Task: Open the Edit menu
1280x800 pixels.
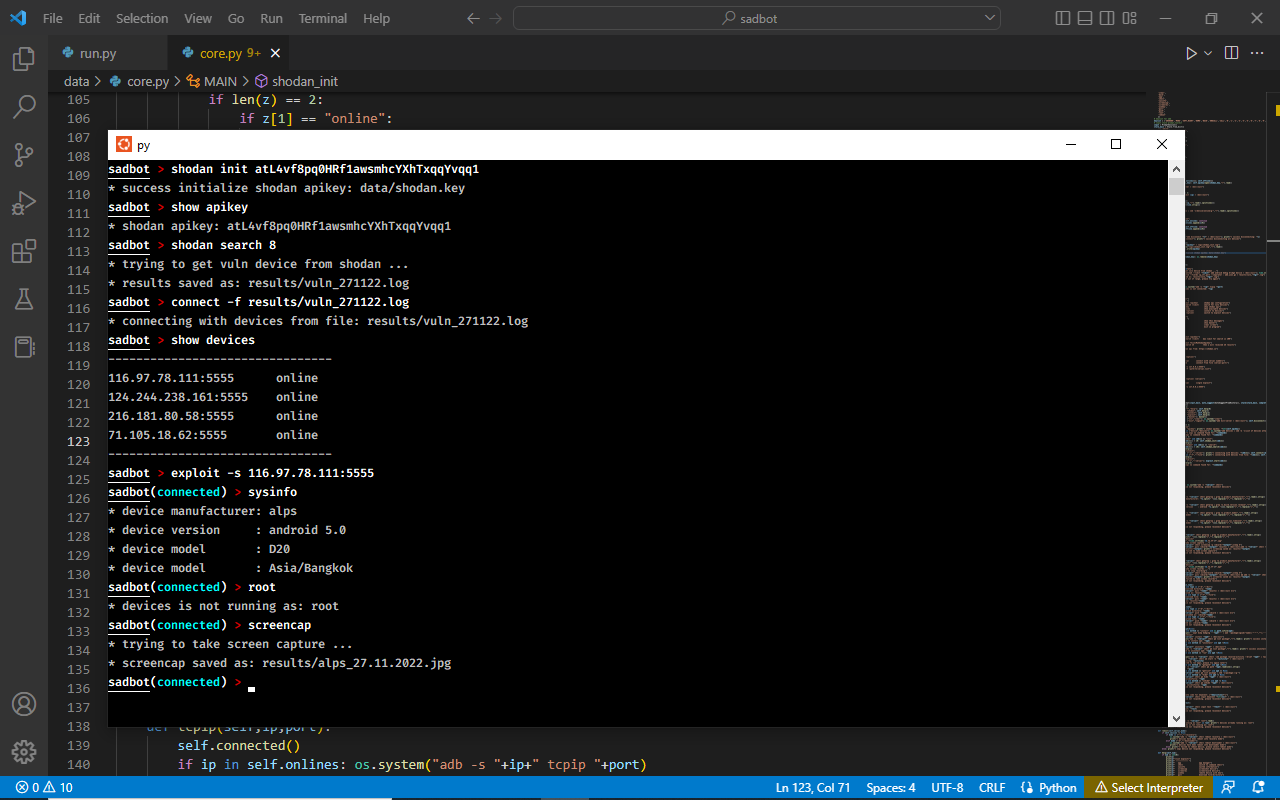Action: [x=89, y=18]
